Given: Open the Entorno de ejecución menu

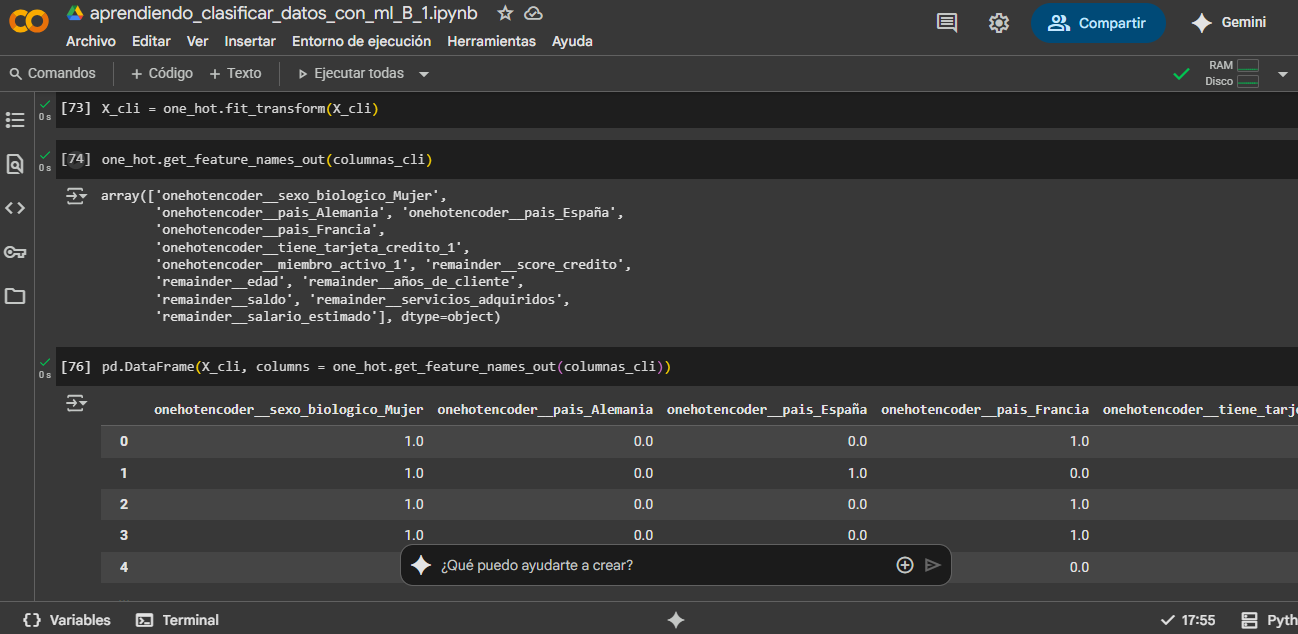Looking at the screenshot, I should coord(361,41).
